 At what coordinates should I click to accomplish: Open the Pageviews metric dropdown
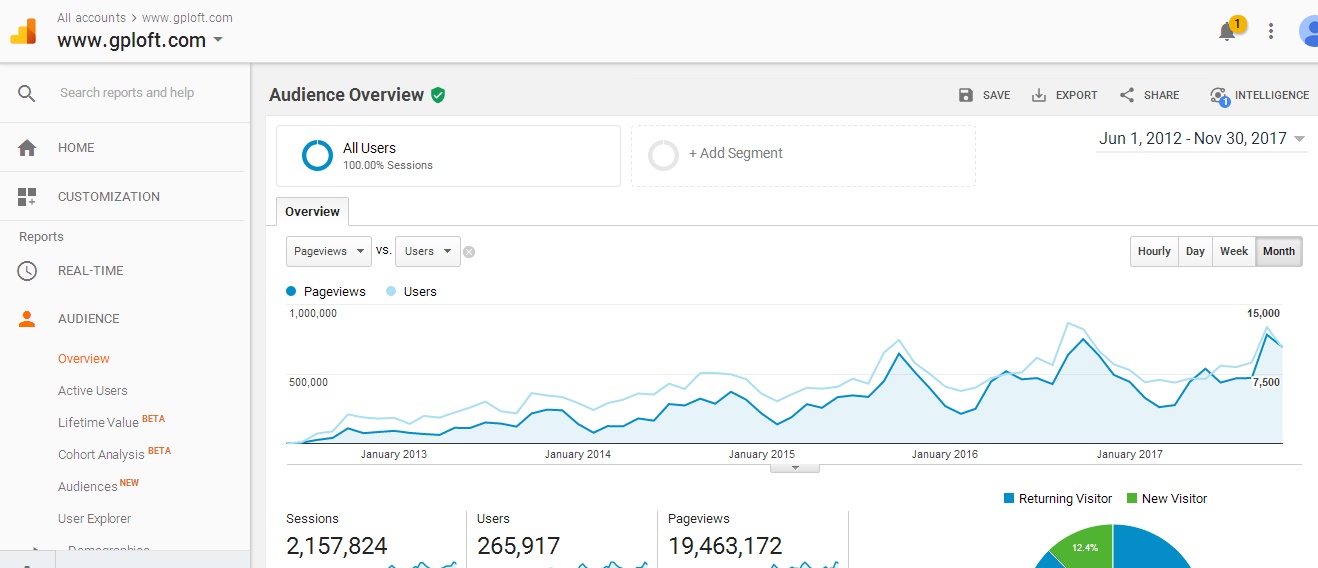330,252
